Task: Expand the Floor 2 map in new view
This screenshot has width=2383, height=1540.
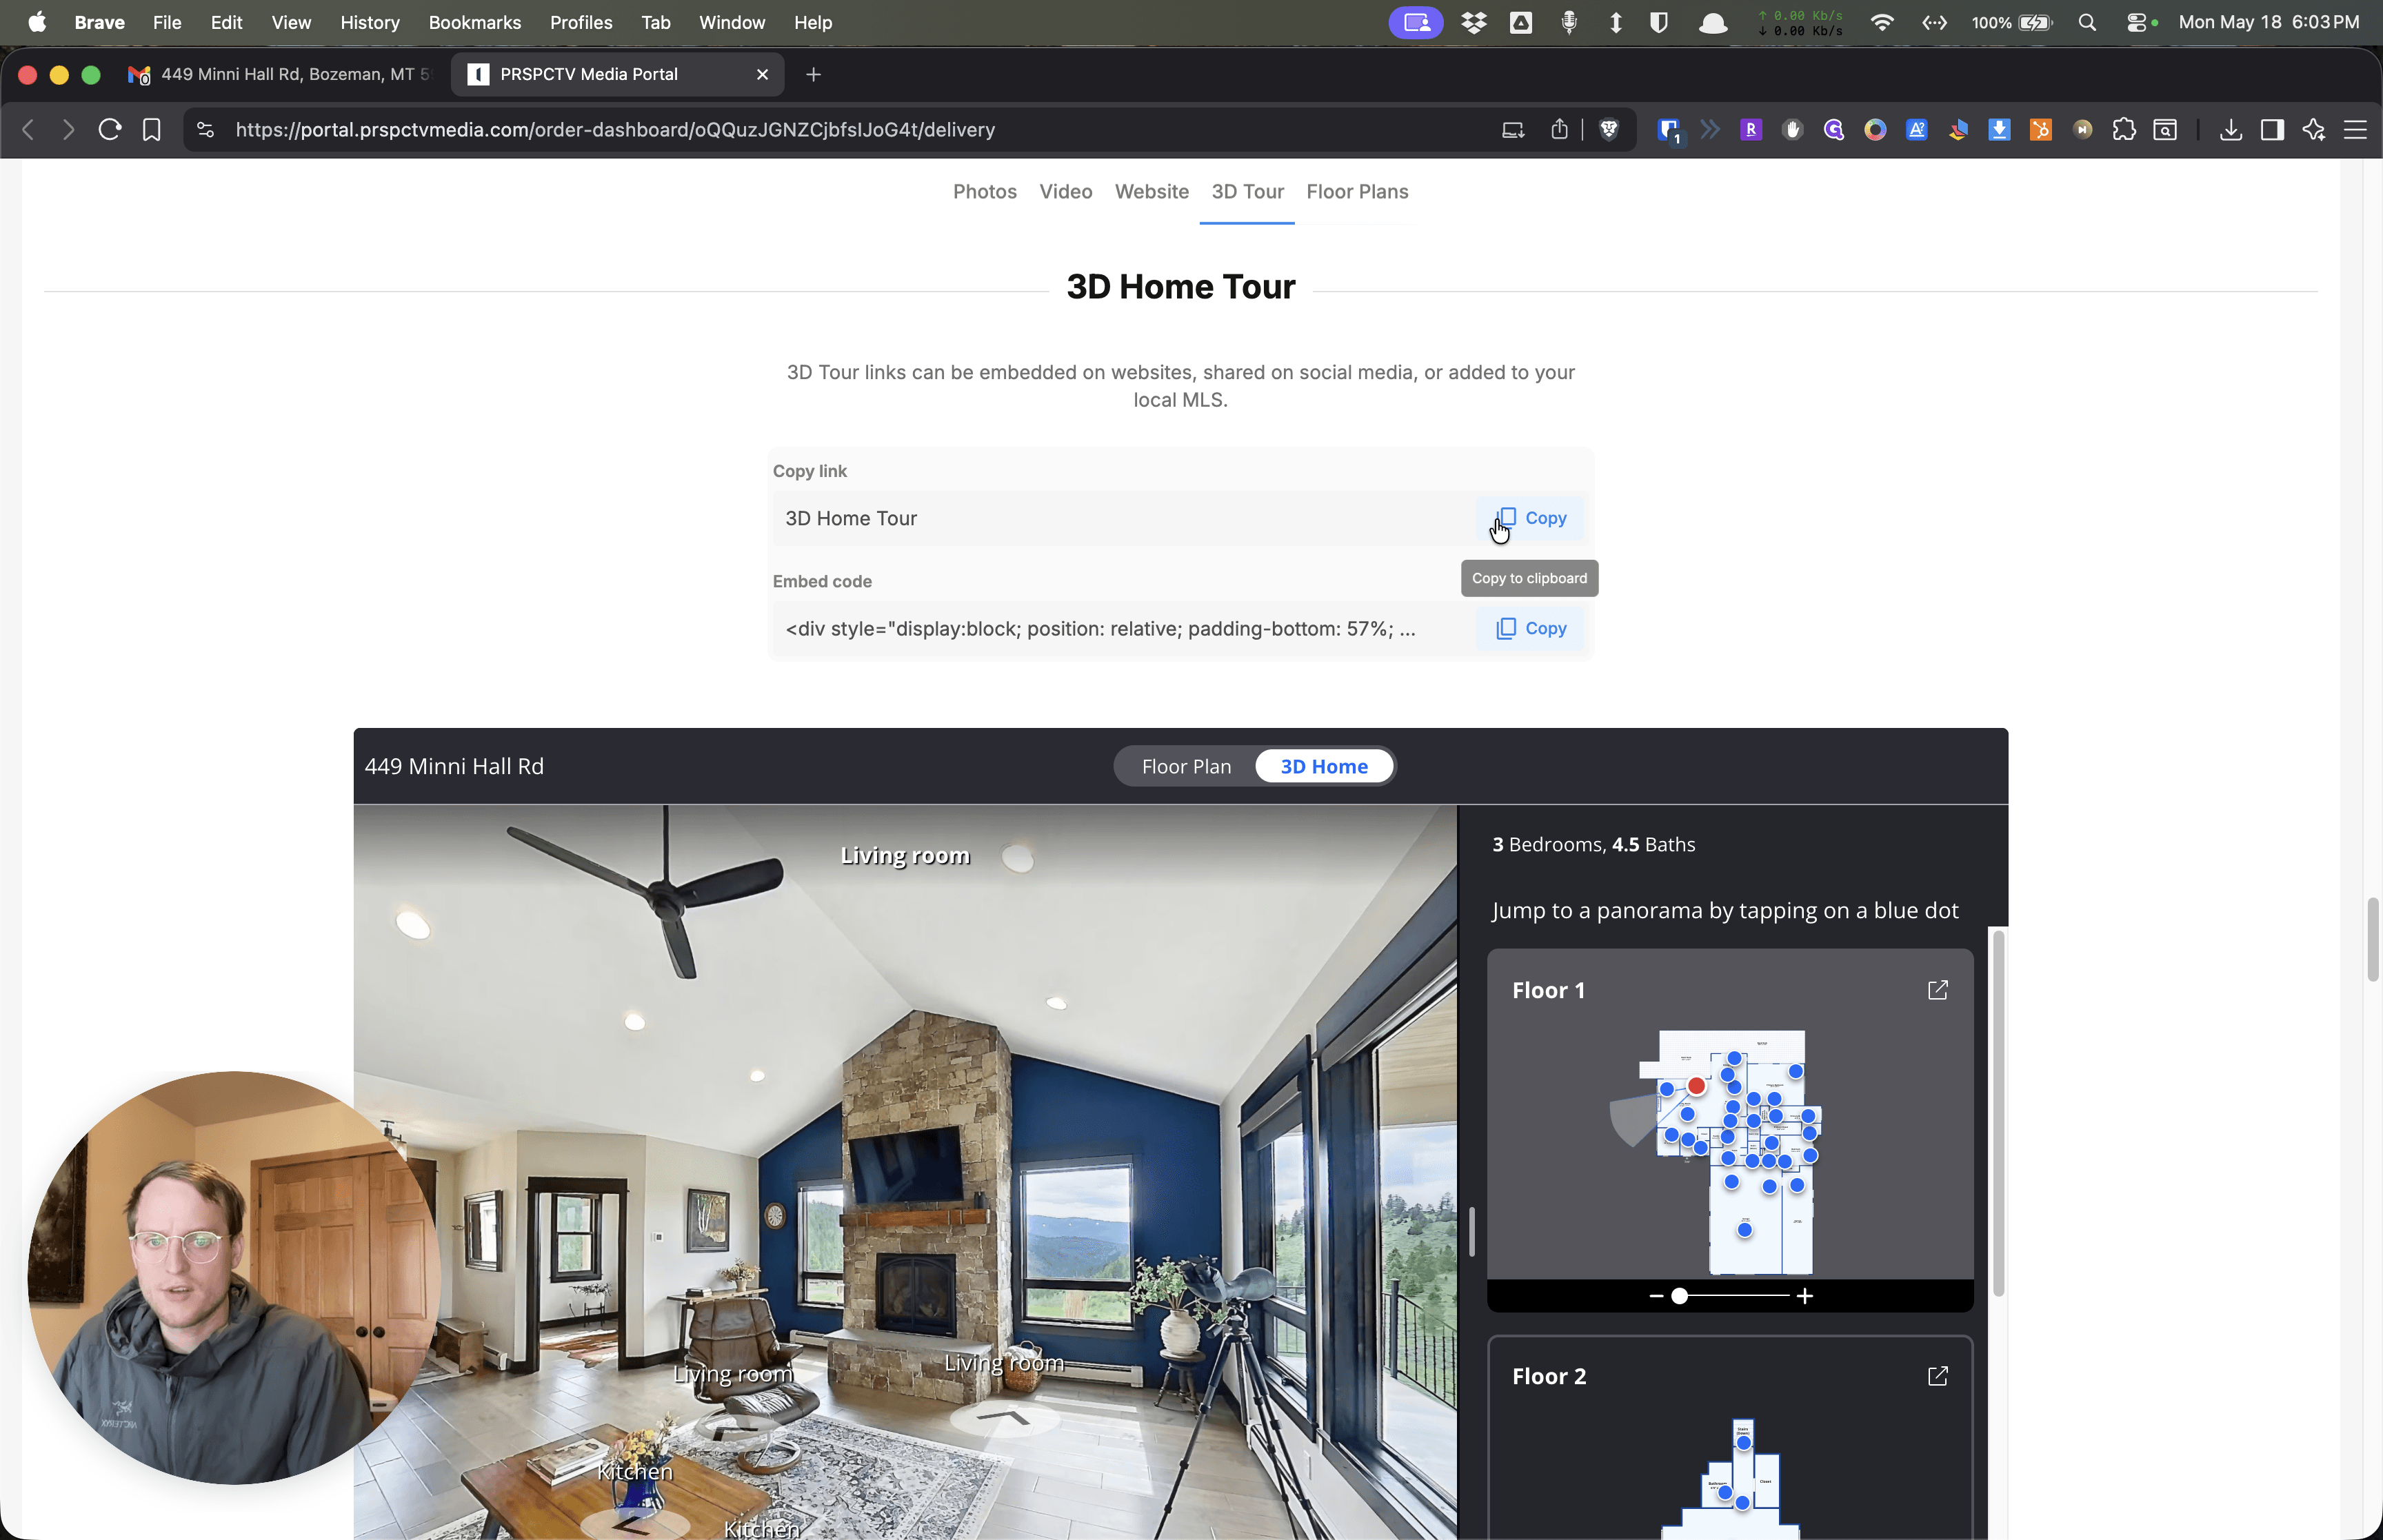Action: click(x=1937, y=1376)
